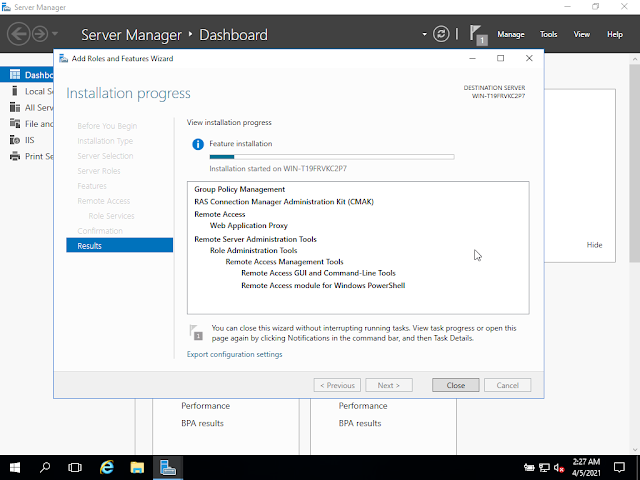Click the disabled Previous button

pos(337,385)
